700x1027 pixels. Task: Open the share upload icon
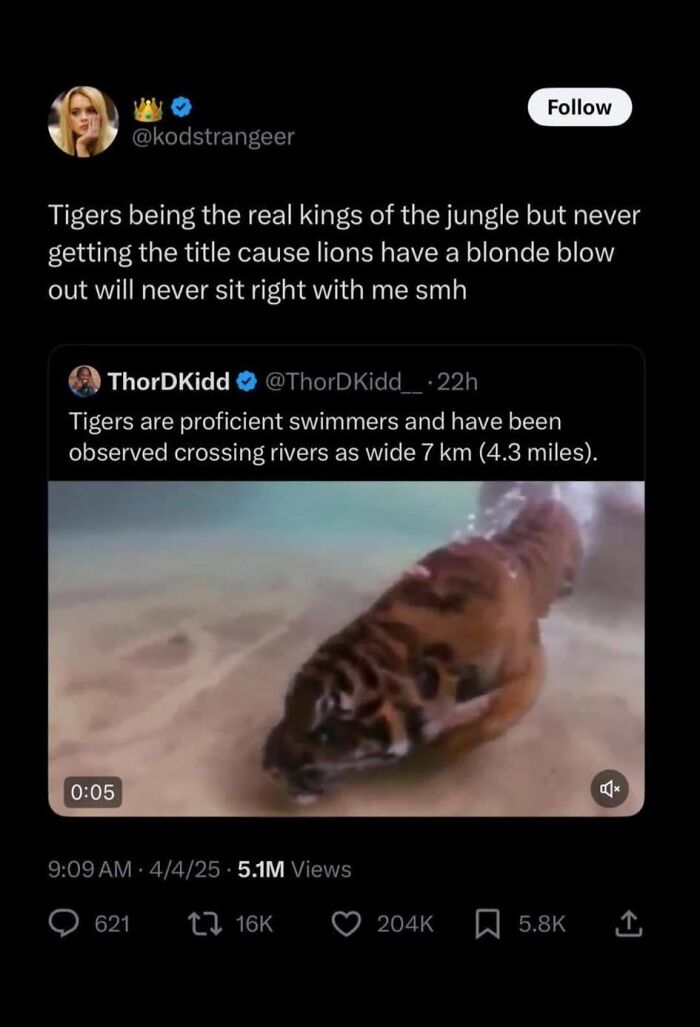627,923
